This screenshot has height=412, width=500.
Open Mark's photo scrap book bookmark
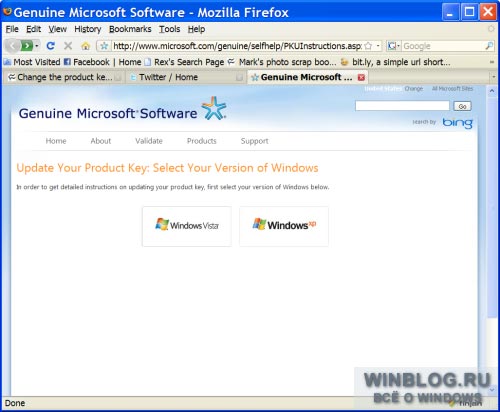tap(282, 62)
